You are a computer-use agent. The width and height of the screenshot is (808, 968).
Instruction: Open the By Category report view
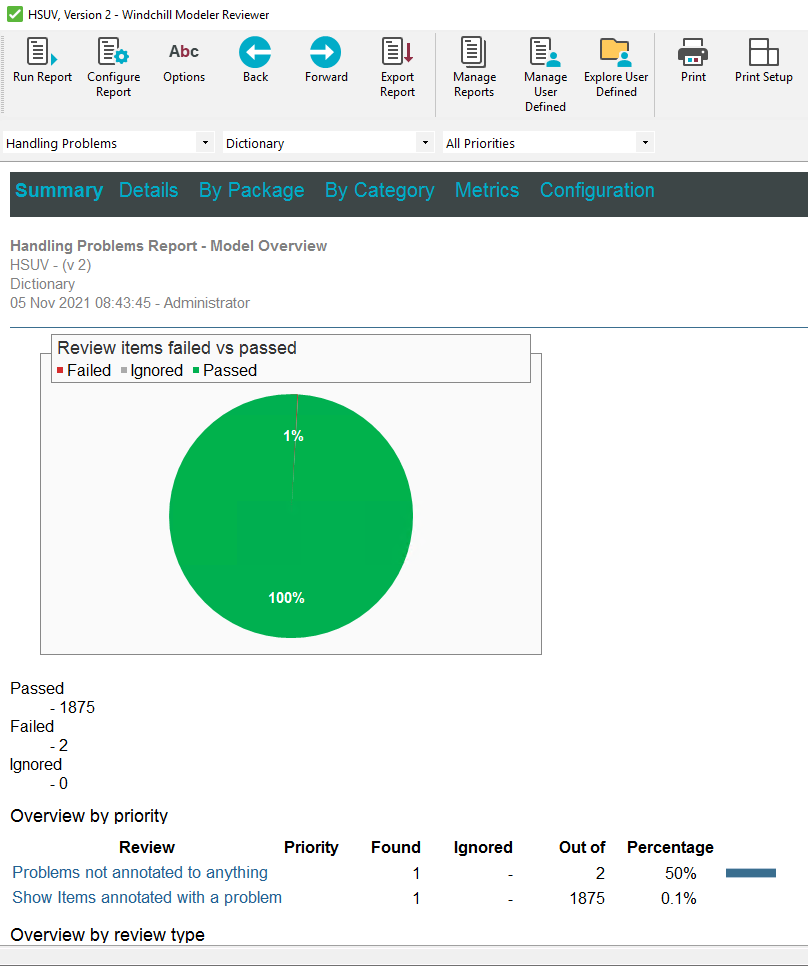[x=379, y=189]
